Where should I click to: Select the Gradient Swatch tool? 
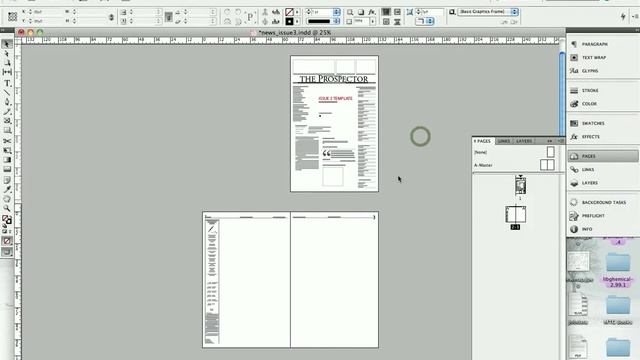tap(7, 160)
